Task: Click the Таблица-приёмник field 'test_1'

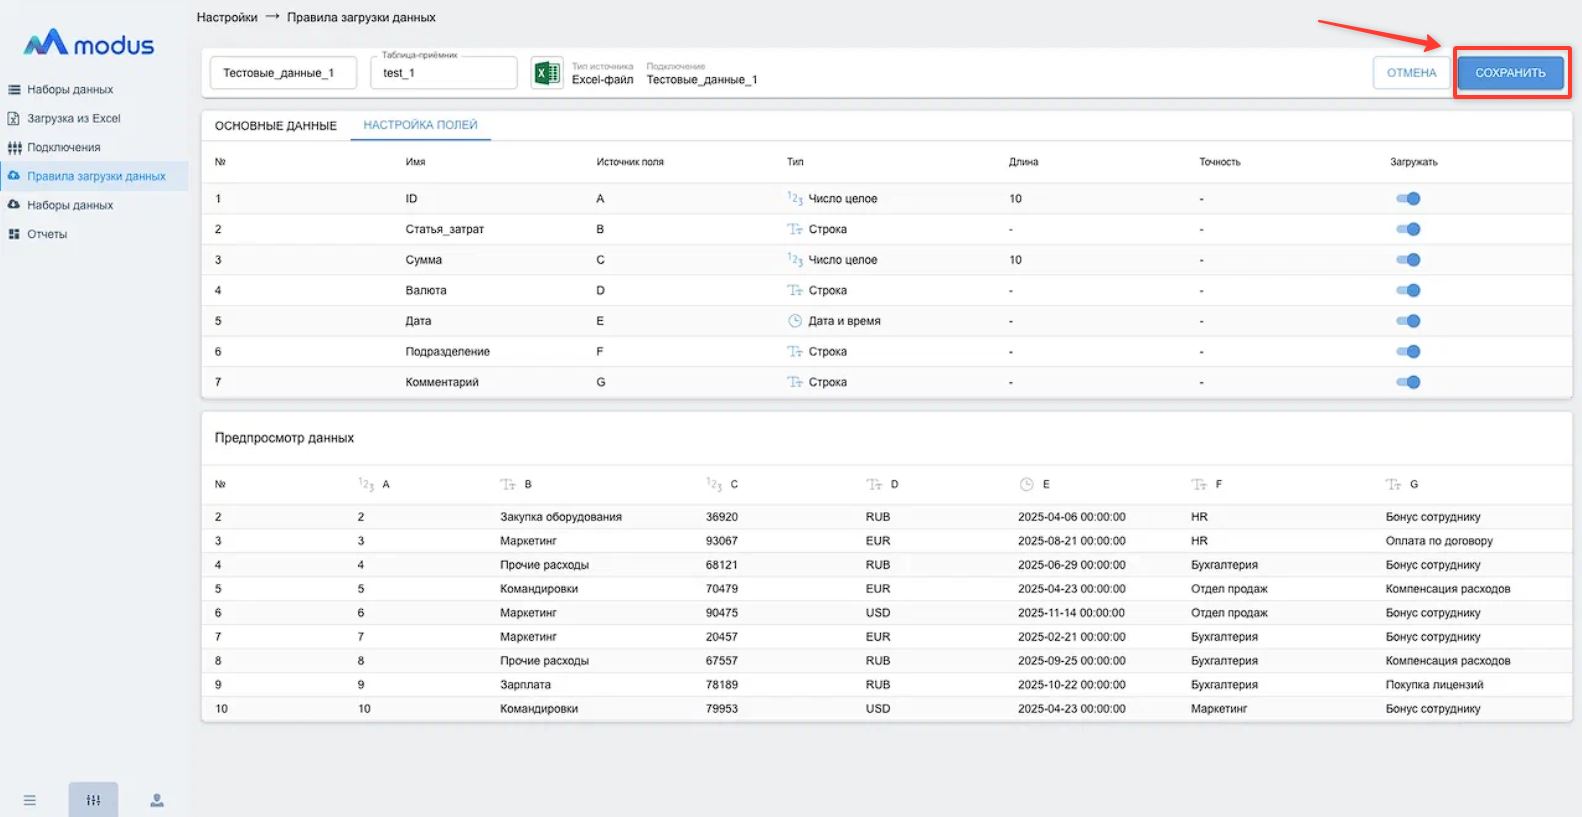Action: point(443,73)
